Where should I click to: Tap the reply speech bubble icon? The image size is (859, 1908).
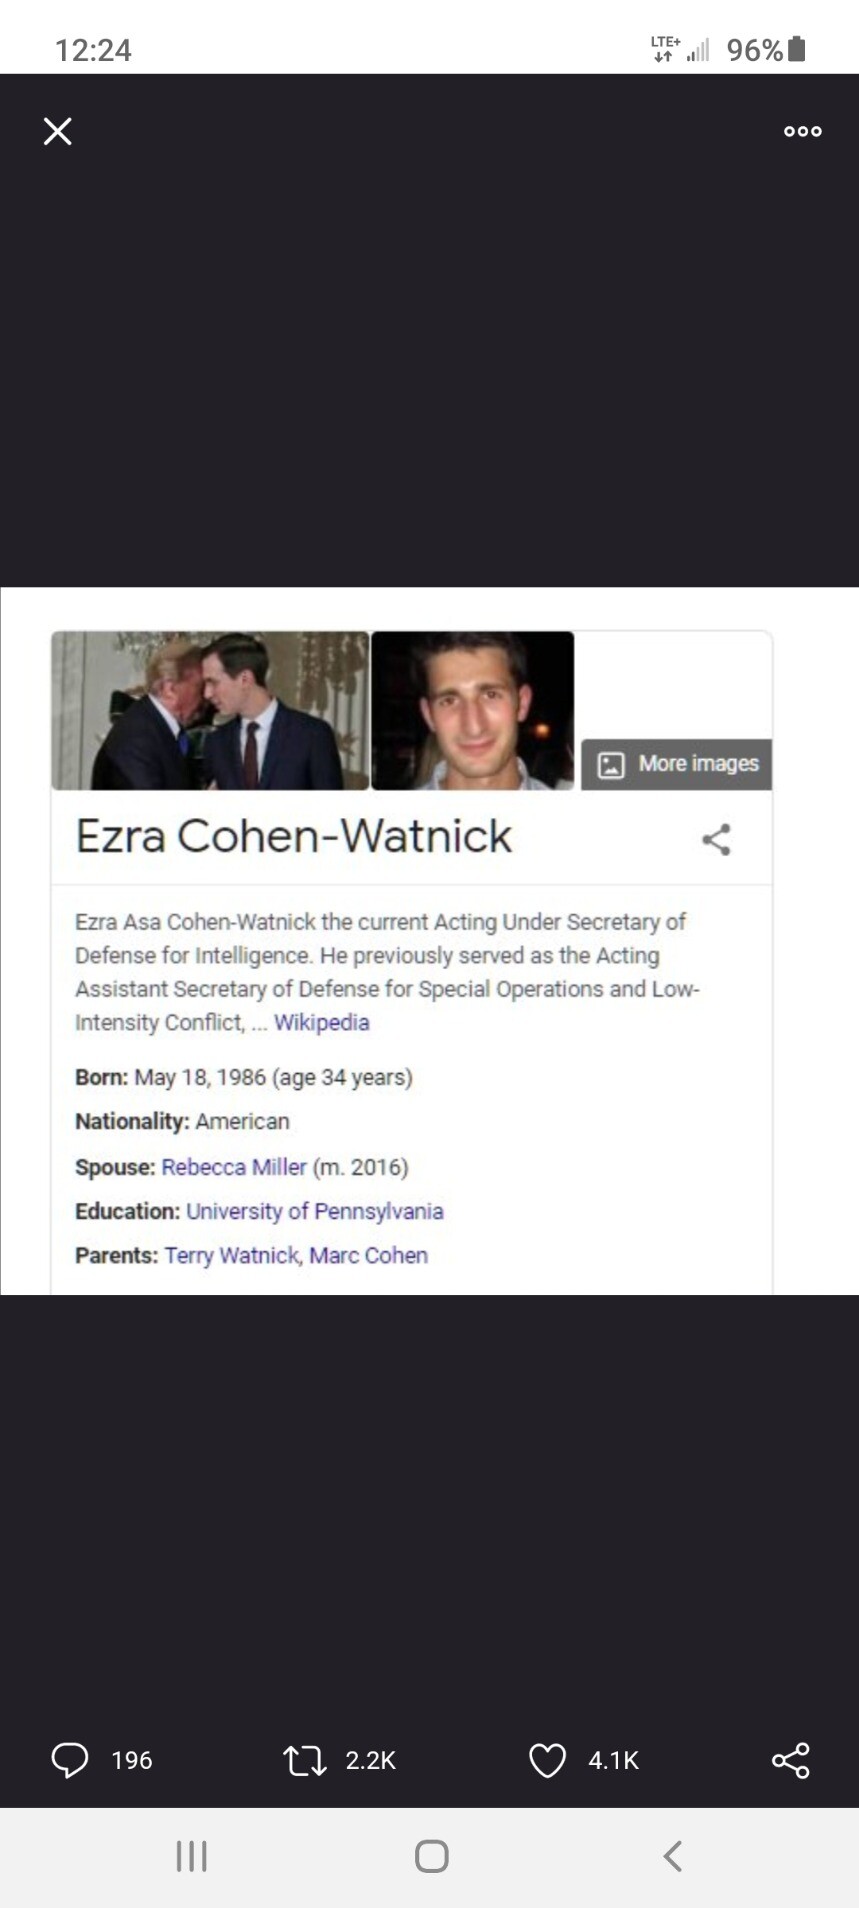tap(70, 1760)
